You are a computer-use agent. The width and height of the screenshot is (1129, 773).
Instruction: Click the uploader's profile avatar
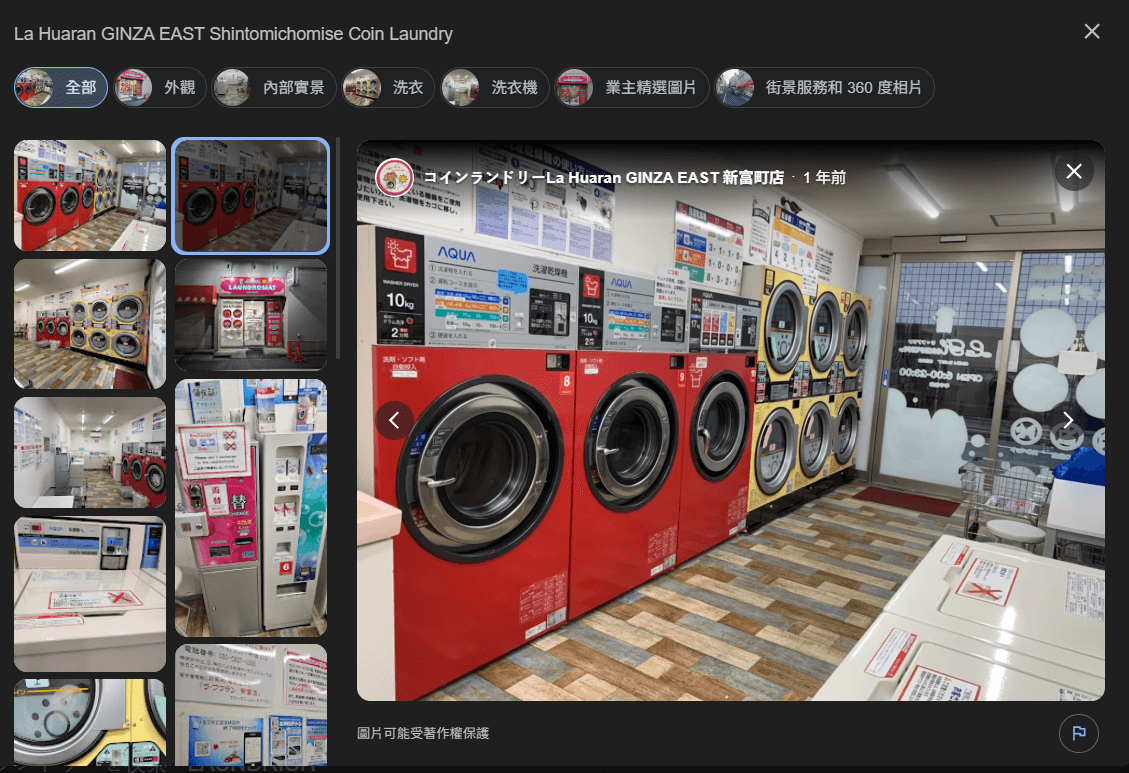pos(394,177)
